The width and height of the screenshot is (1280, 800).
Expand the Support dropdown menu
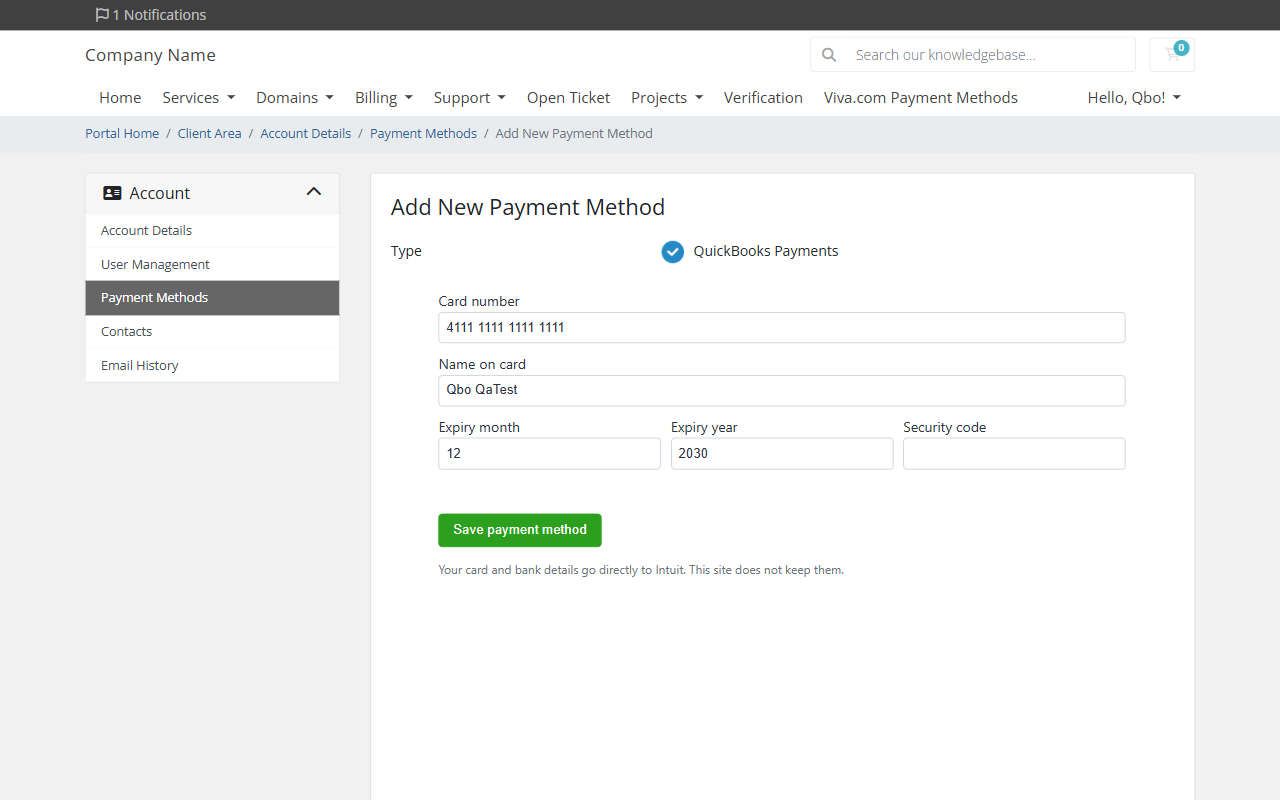470,98
